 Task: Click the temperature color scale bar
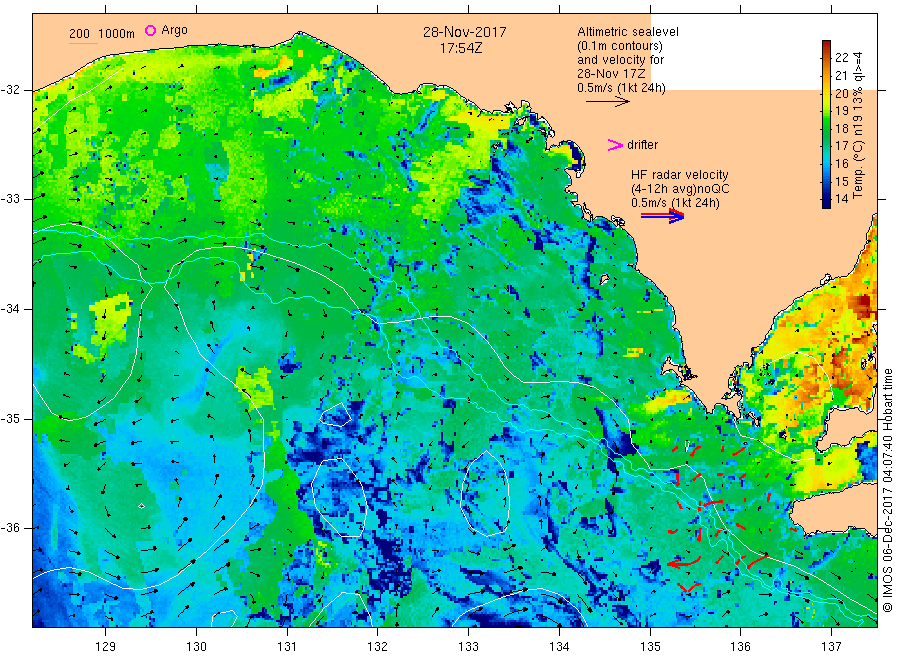826,124
